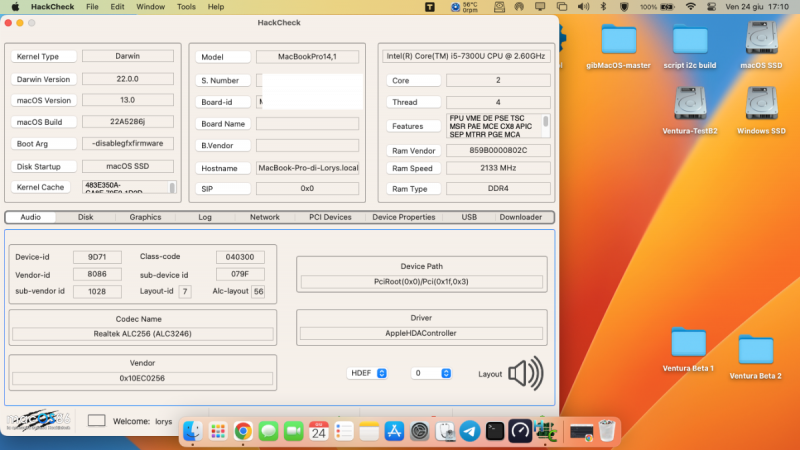Click the speaker Layout icon

point(526,373)
